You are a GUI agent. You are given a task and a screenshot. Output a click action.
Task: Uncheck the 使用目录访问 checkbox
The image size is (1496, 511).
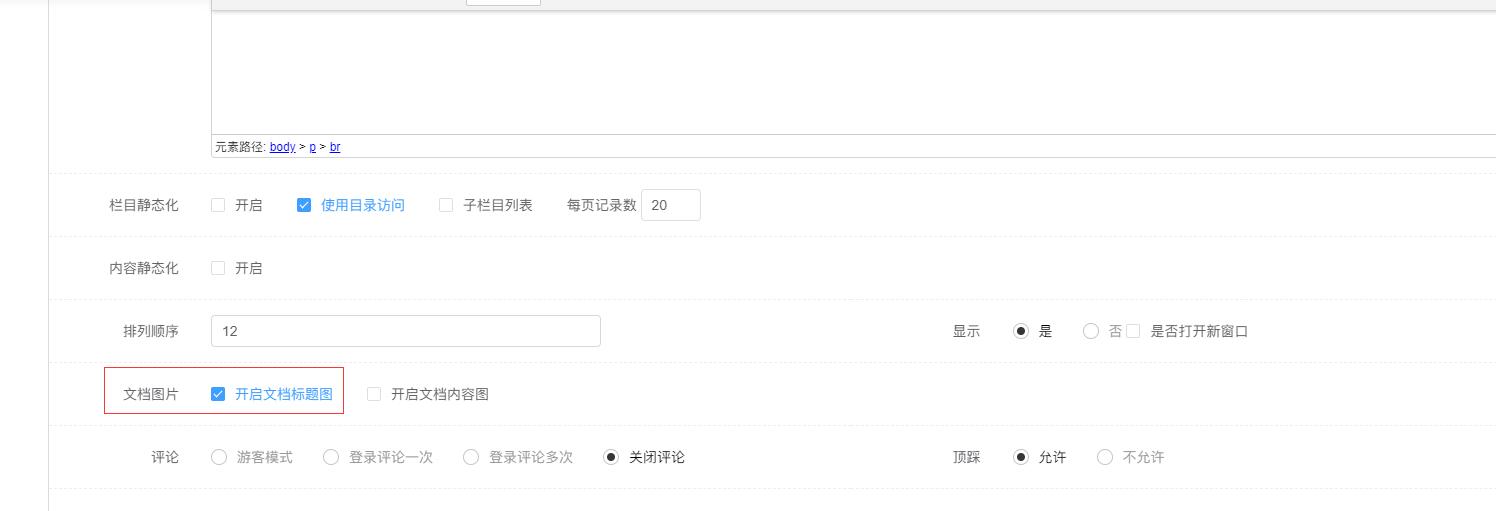pos(304,205)
